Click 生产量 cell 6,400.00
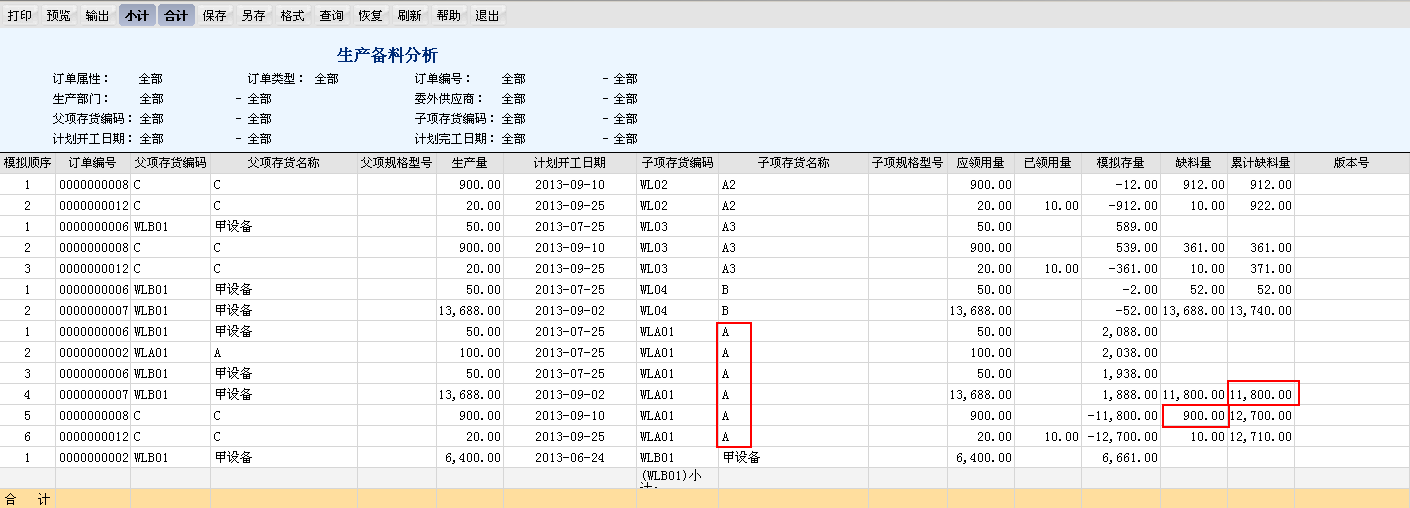Viewport: 1410px width, 508px height. click(x=469, y=457)
